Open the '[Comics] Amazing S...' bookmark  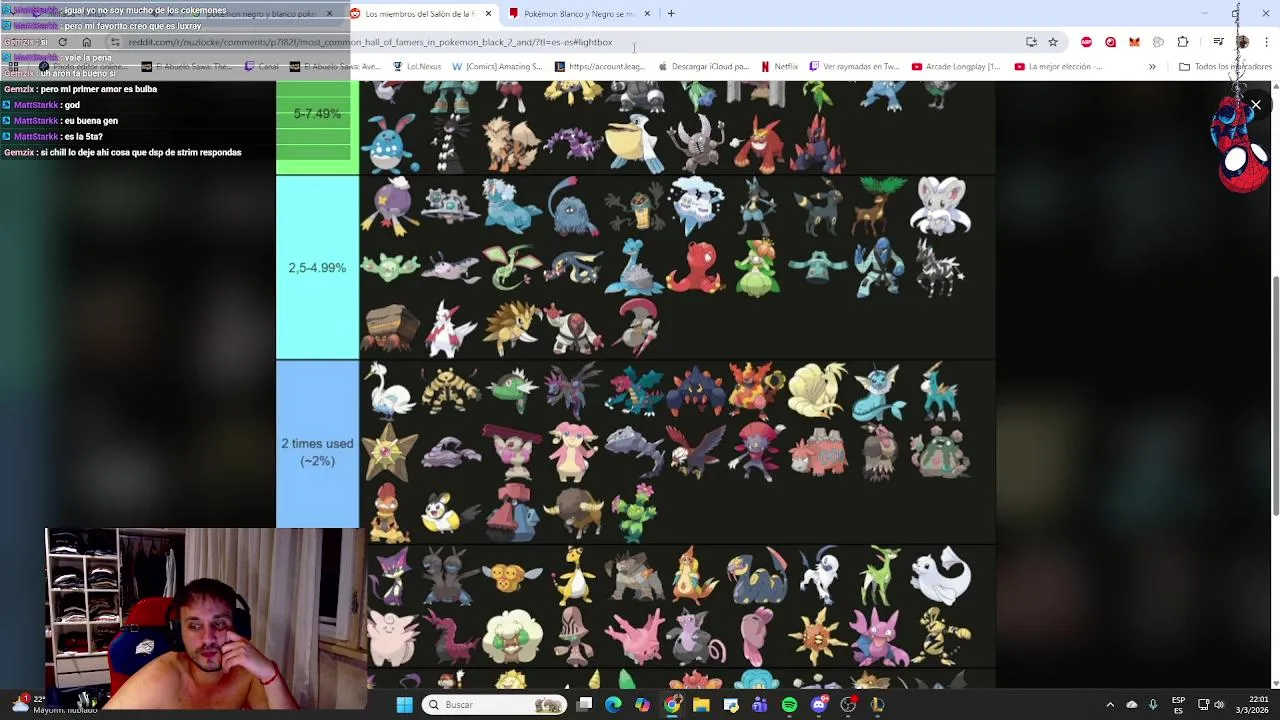(497, 67)
